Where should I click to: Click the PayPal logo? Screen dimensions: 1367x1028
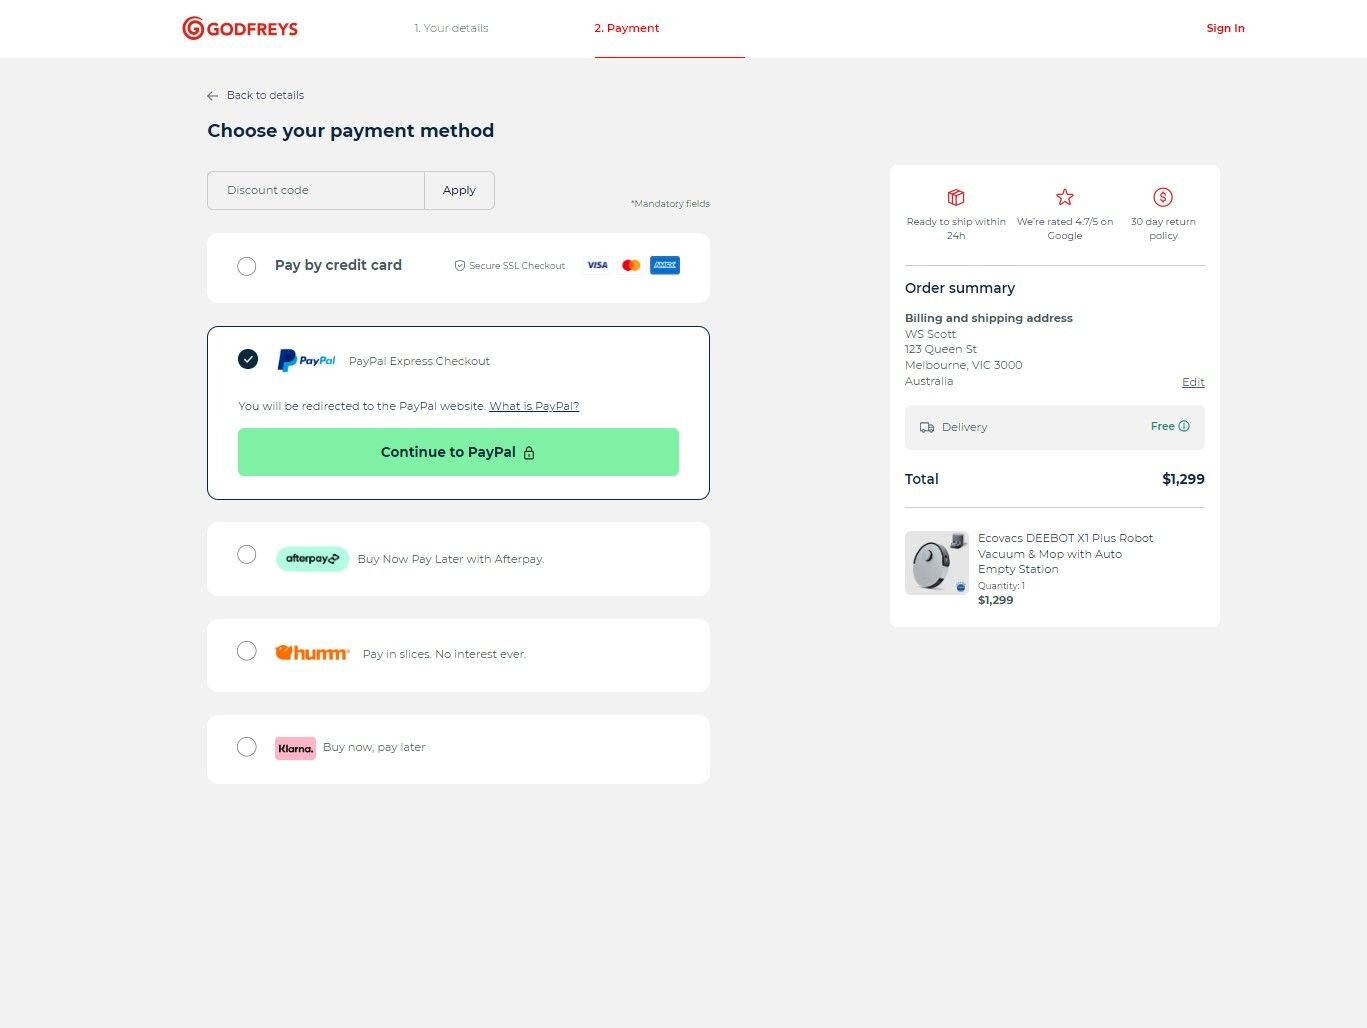[x=307, y=360]
